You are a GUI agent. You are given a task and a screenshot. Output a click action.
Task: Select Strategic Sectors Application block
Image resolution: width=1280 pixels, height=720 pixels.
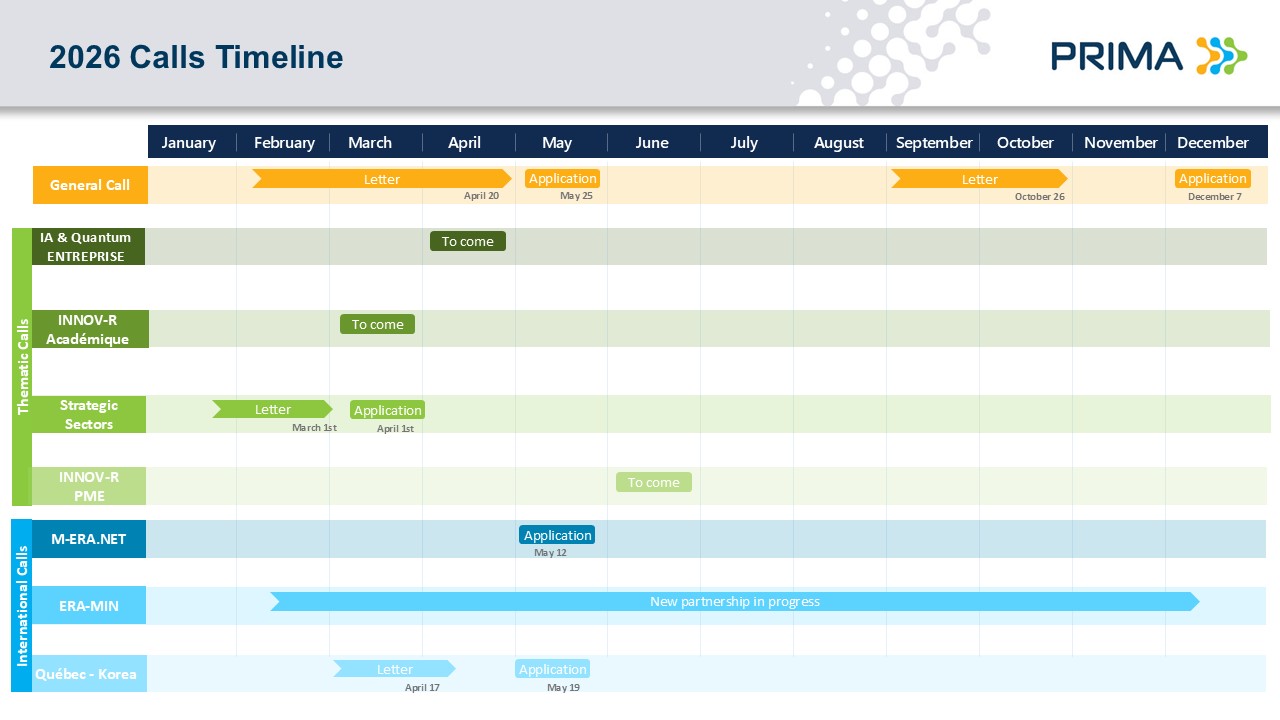click(387, 410)
